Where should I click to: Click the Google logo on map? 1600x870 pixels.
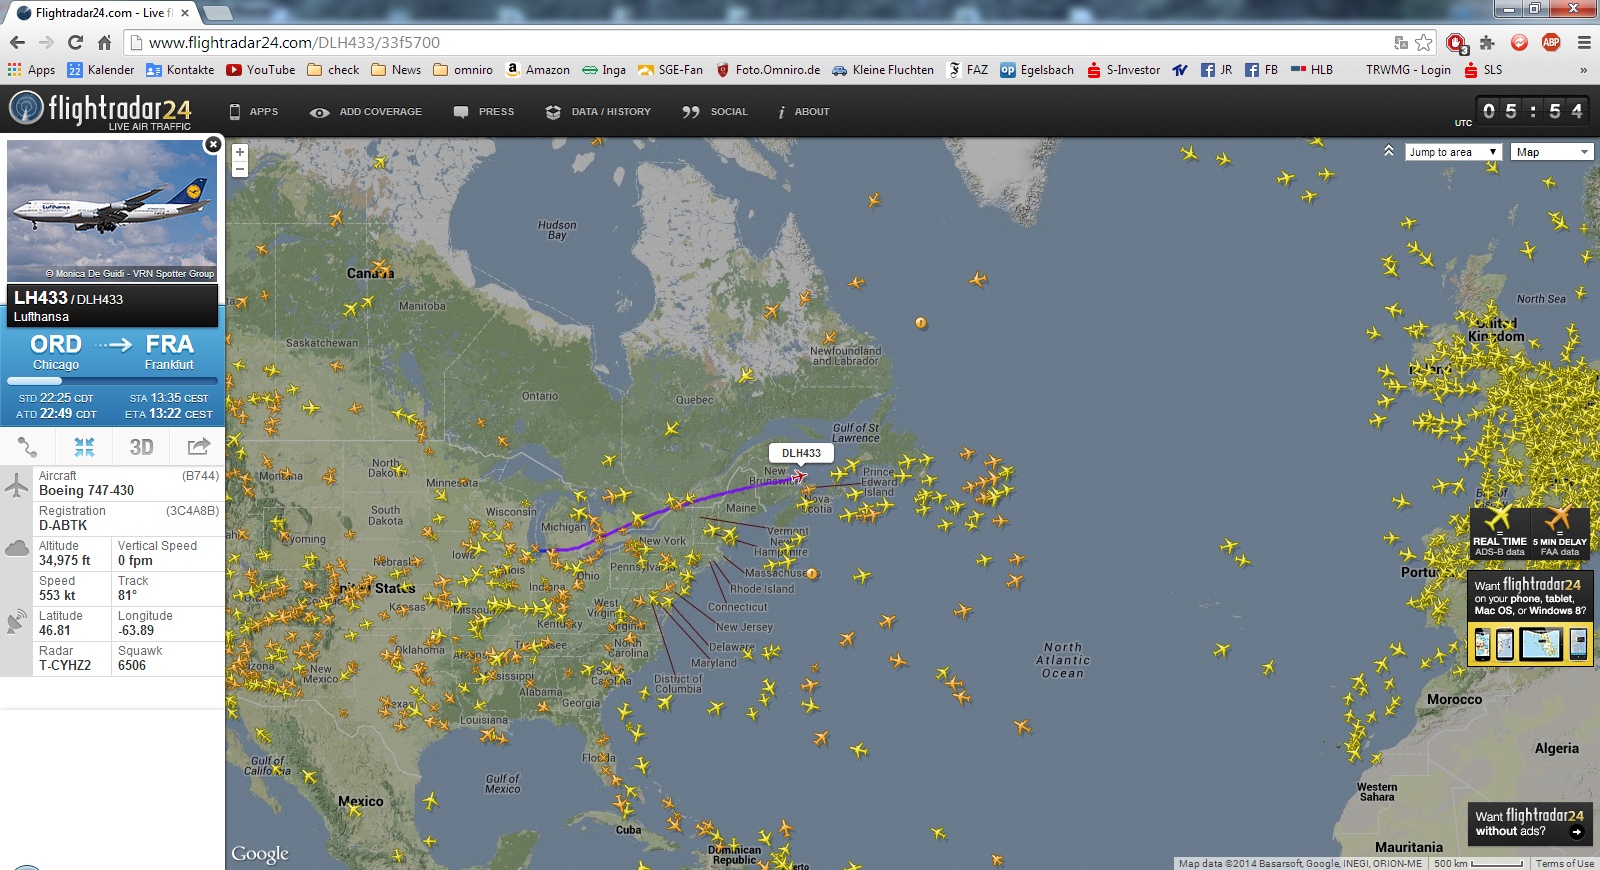[260, 853]
